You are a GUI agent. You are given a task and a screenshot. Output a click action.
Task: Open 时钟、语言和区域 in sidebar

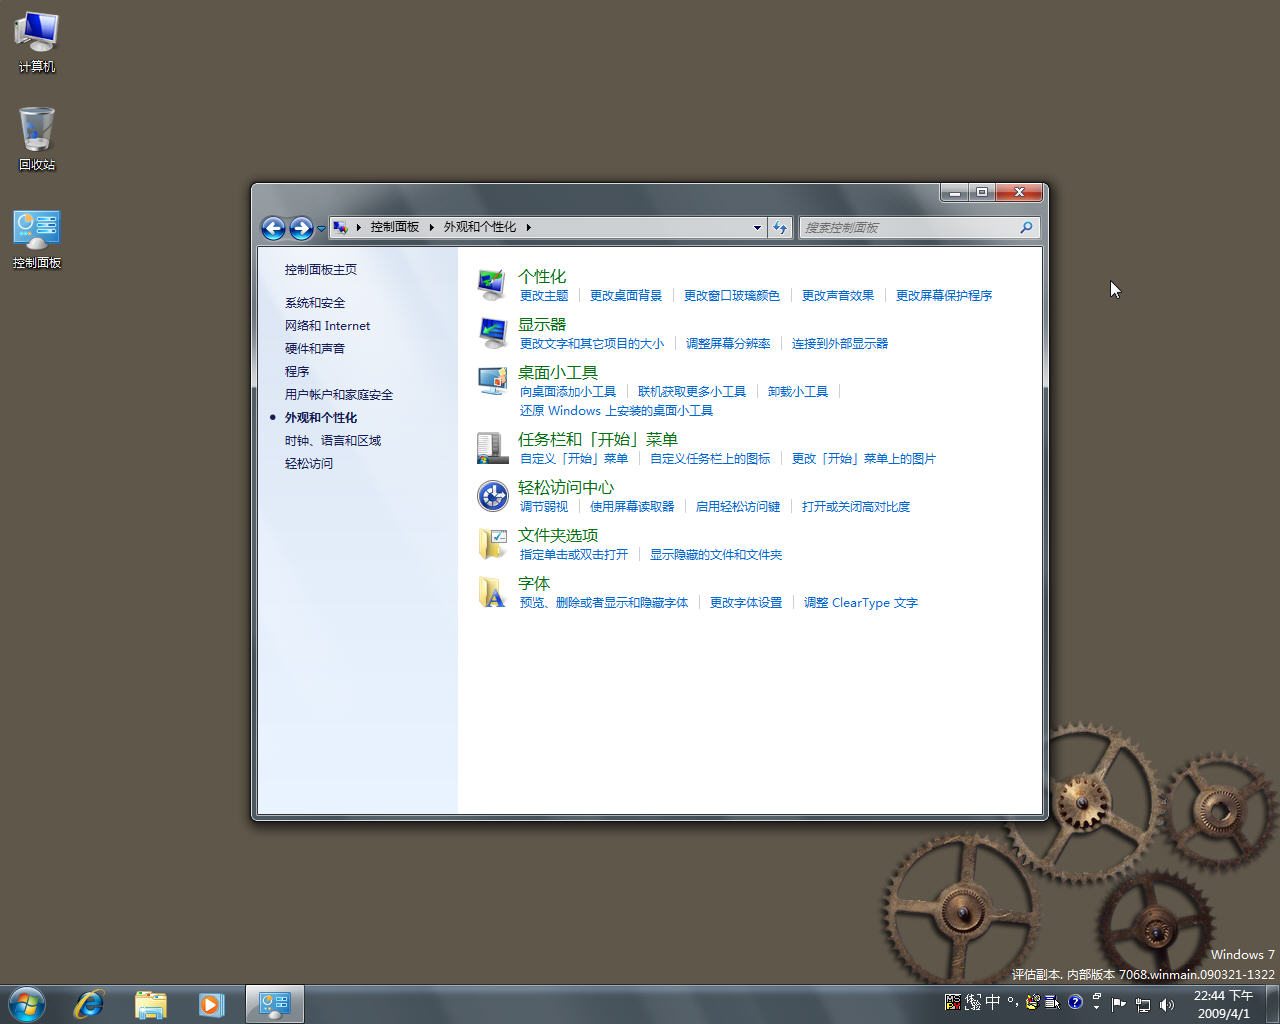coord(333,441)
